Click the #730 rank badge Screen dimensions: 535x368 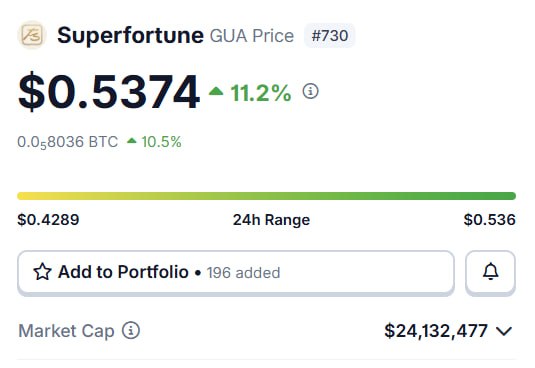point(330,35)
